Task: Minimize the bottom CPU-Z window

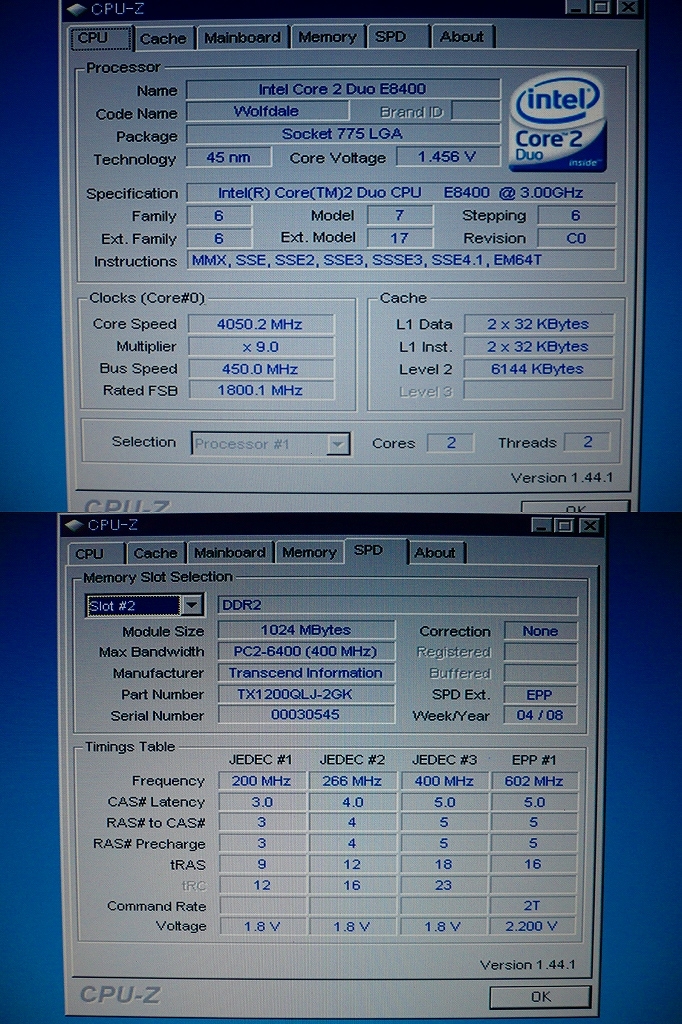Action: [541, 525]
